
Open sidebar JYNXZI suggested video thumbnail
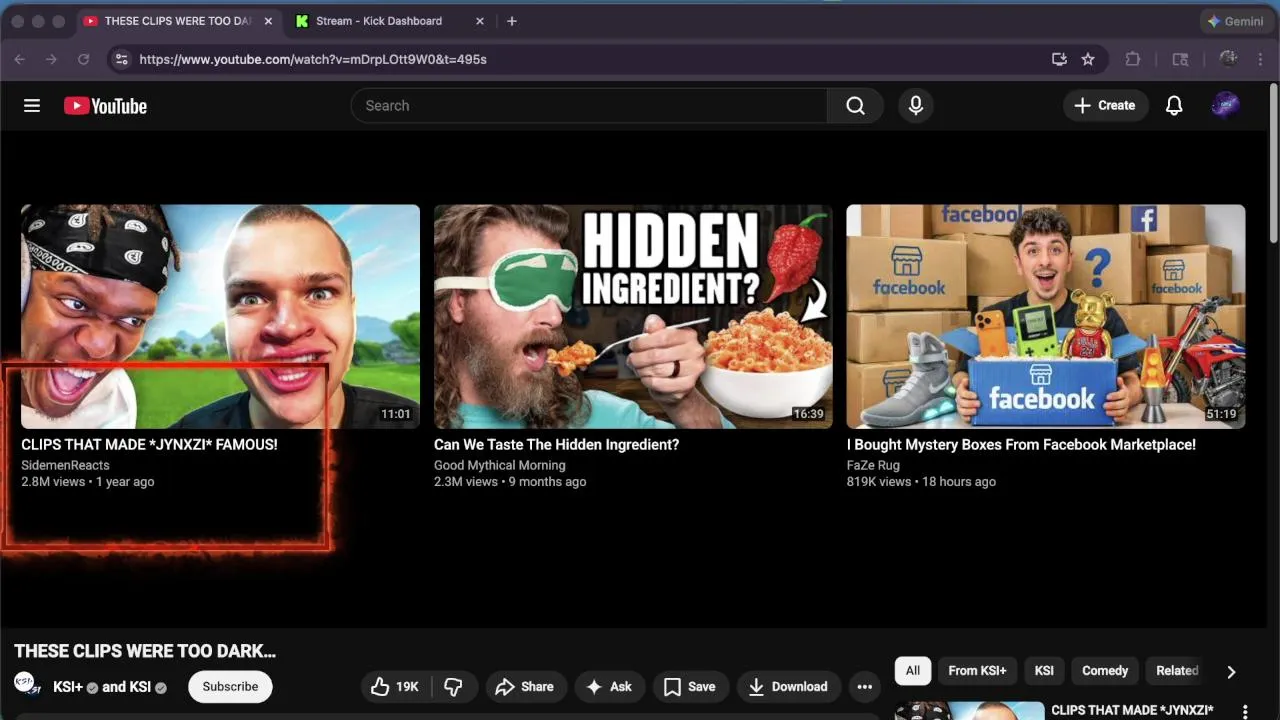[x=968, y=711]
